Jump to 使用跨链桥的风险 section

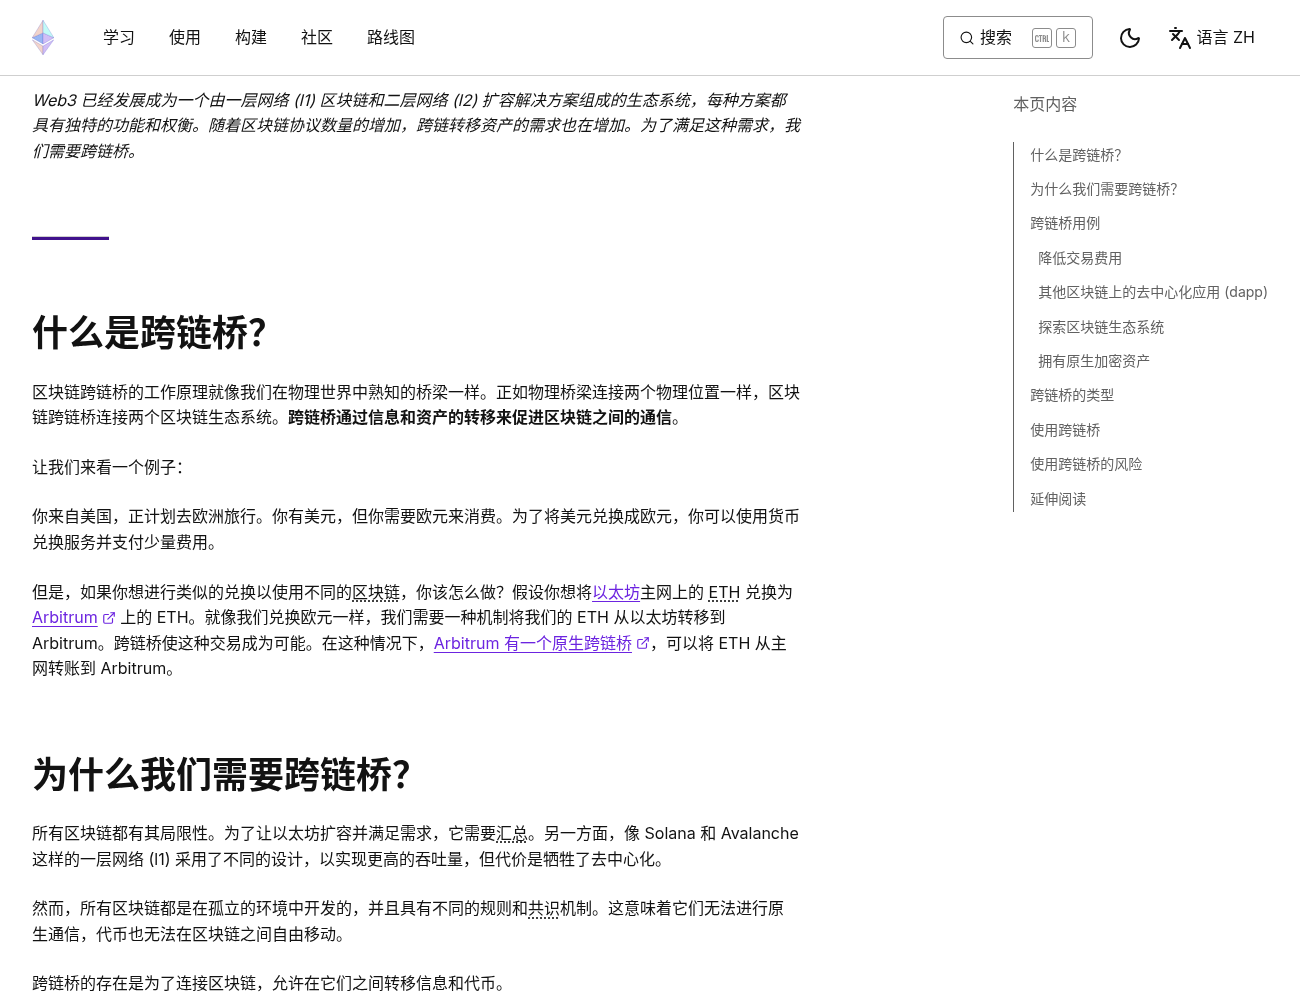[x=1086, y=464]
